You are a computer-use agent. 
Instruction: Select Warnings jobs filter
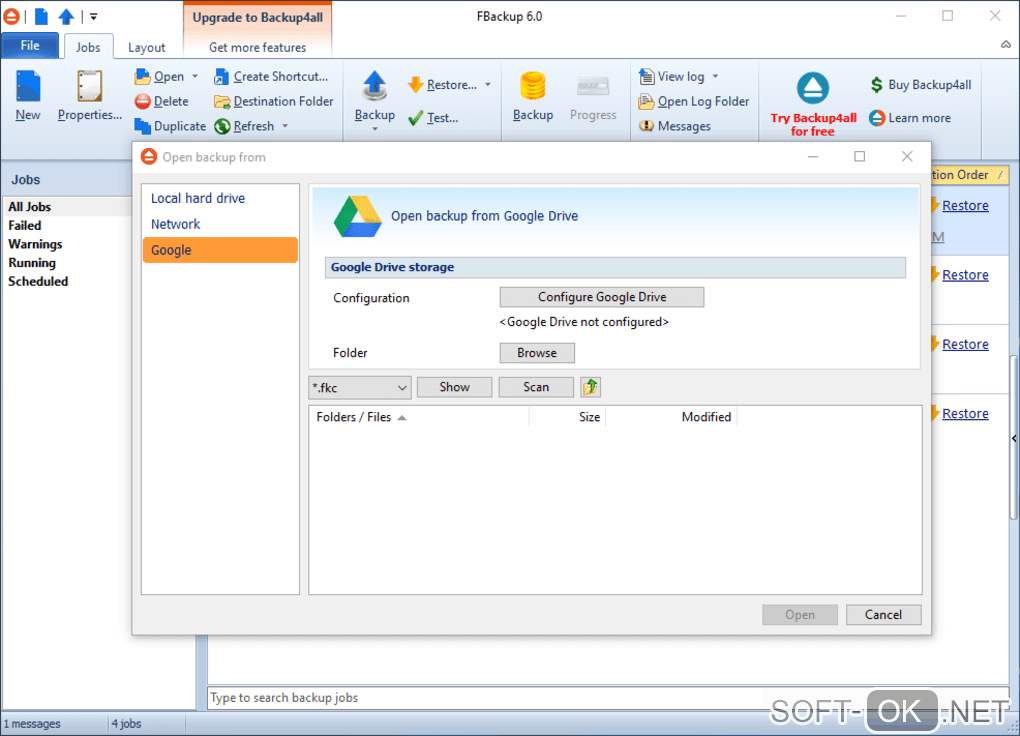tap(35, 245)
